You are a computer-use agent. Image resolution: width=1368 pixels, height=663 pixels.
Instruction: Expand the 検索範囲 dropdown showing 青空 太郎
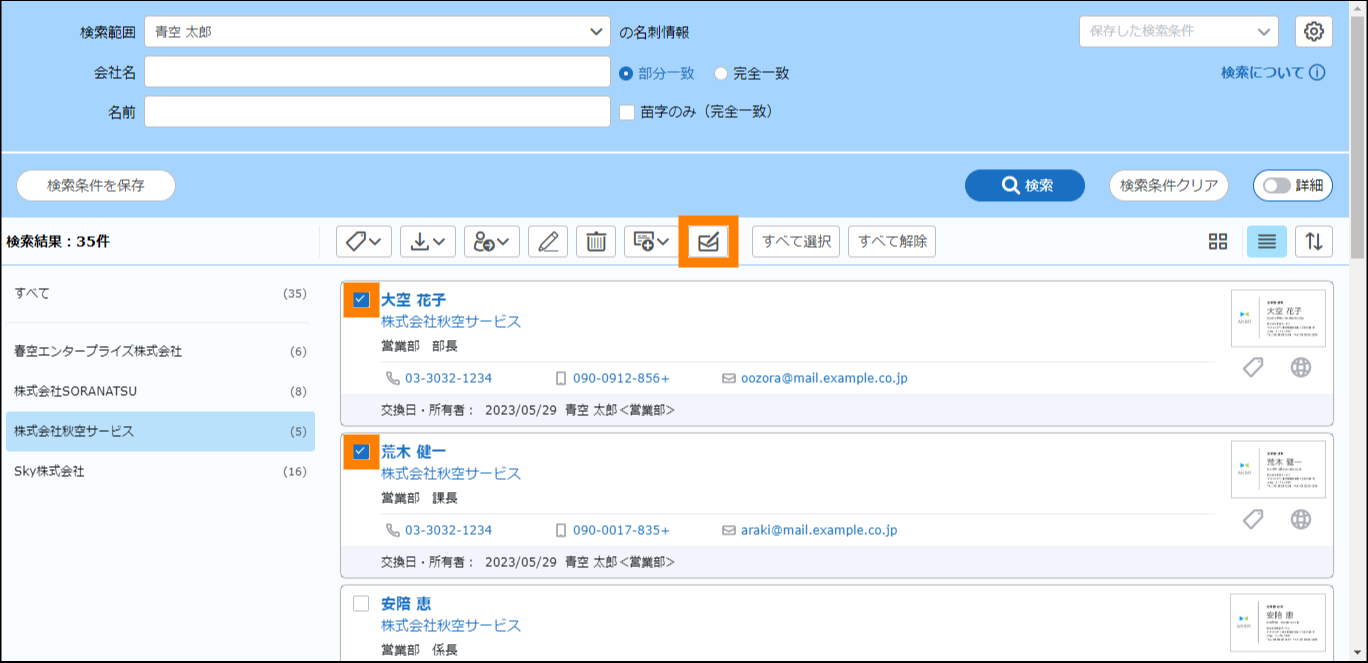pyautogui.click(x=377, y=32)
